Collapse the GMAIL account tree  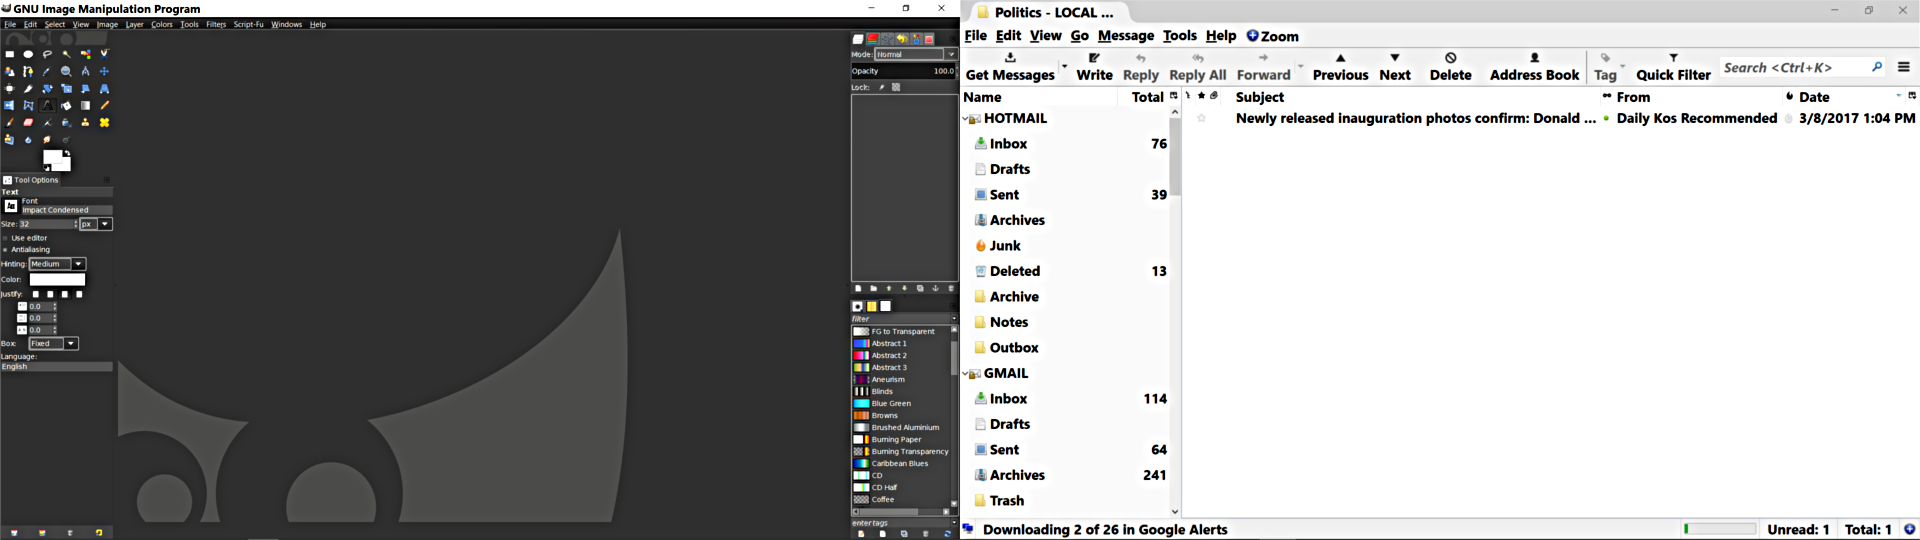[x=966, y=374]
